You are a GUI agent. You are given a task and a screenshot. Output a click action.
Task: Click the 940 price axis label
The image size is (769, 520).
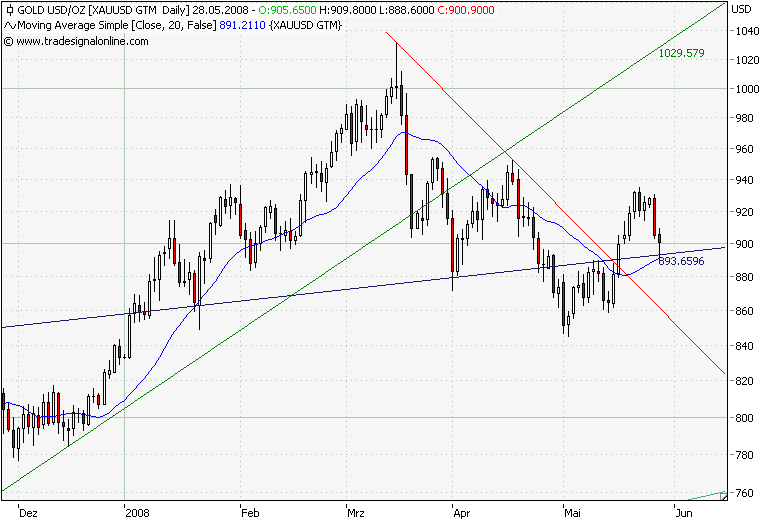pos(744,180)
